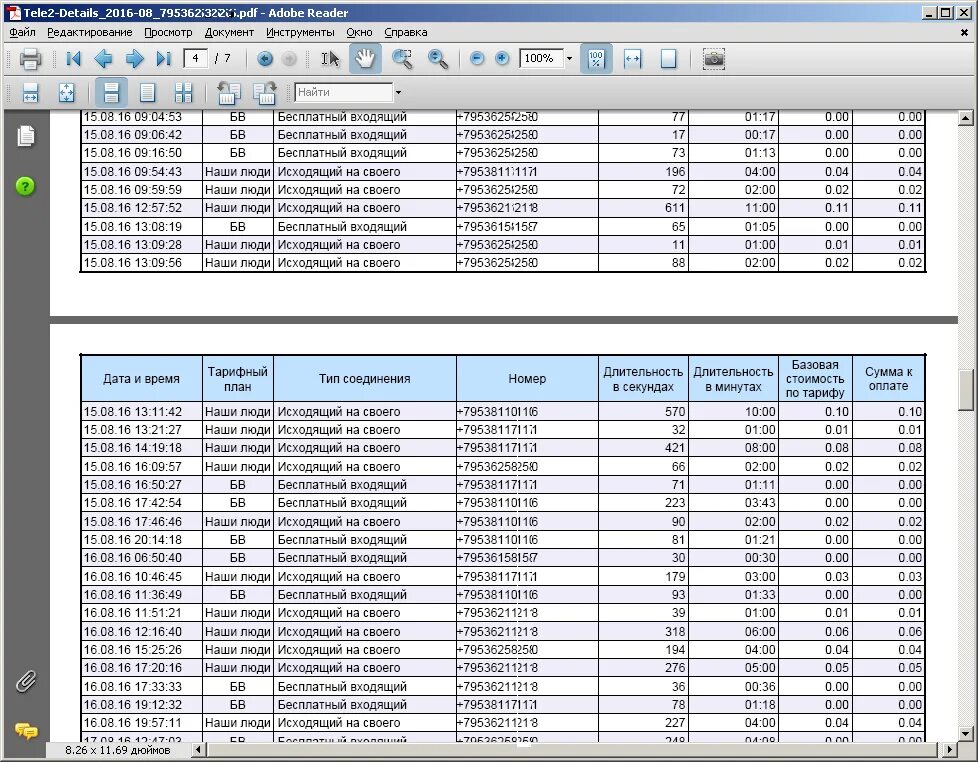Go to first page button
The width and height of the screenshot is (978, 762).
(73, 59)
